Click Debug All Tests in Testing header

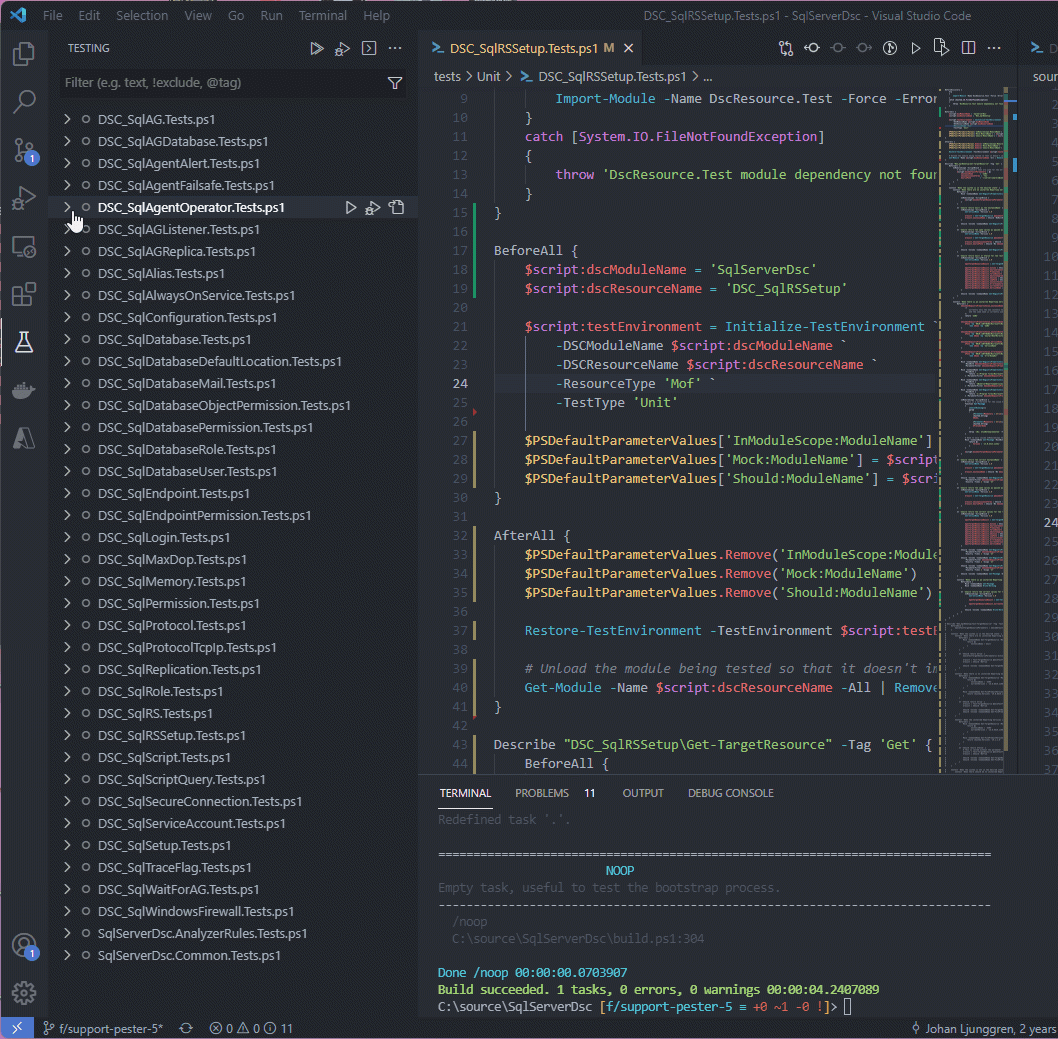[343, 48]
